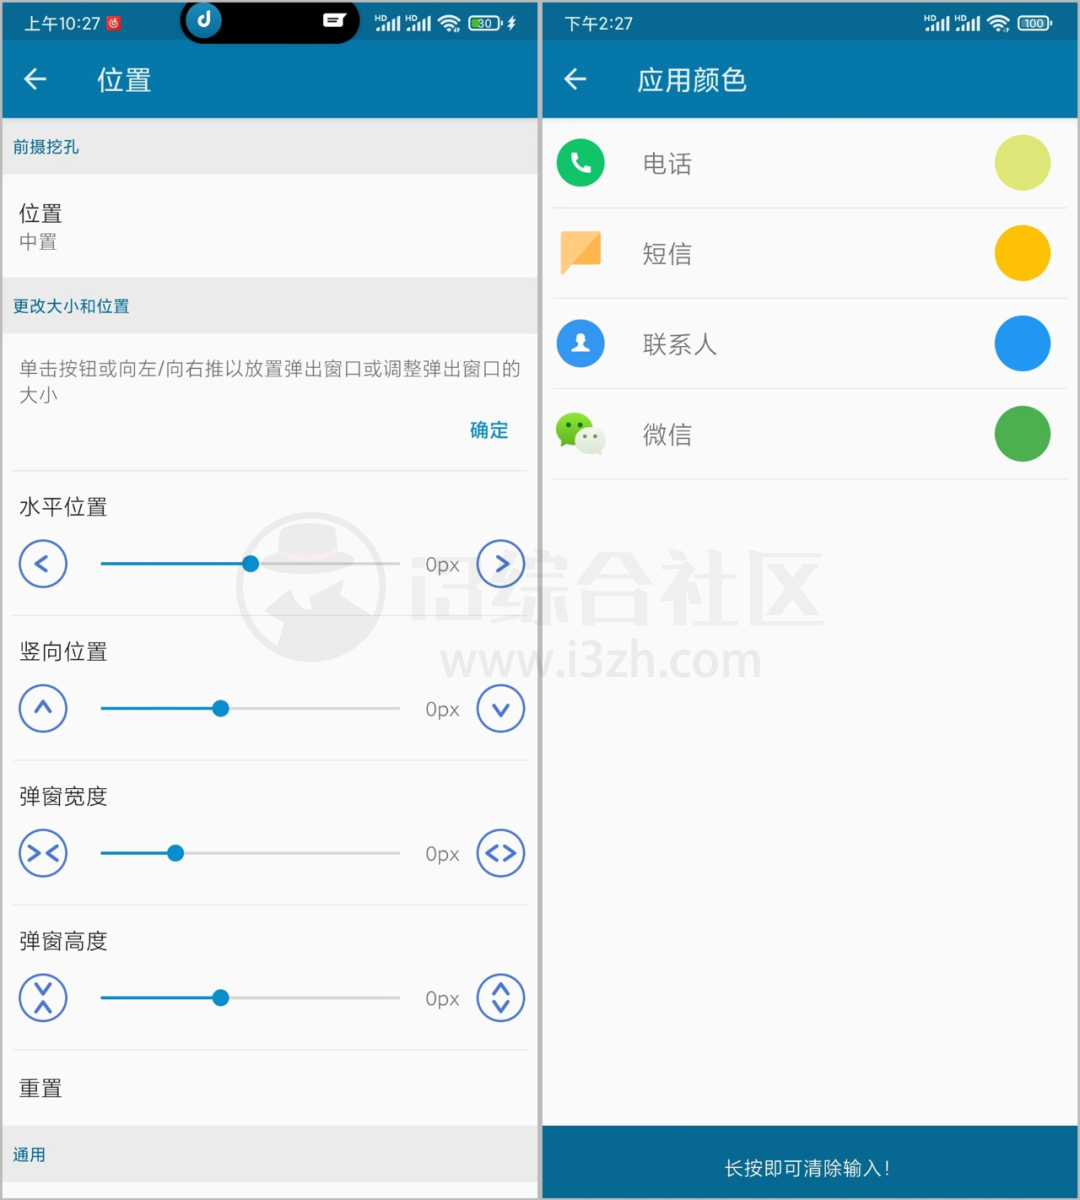Screen dimensions: 1080x1200
Task: Tap the battery indicator in left status bar
Action: coord(486,23)
